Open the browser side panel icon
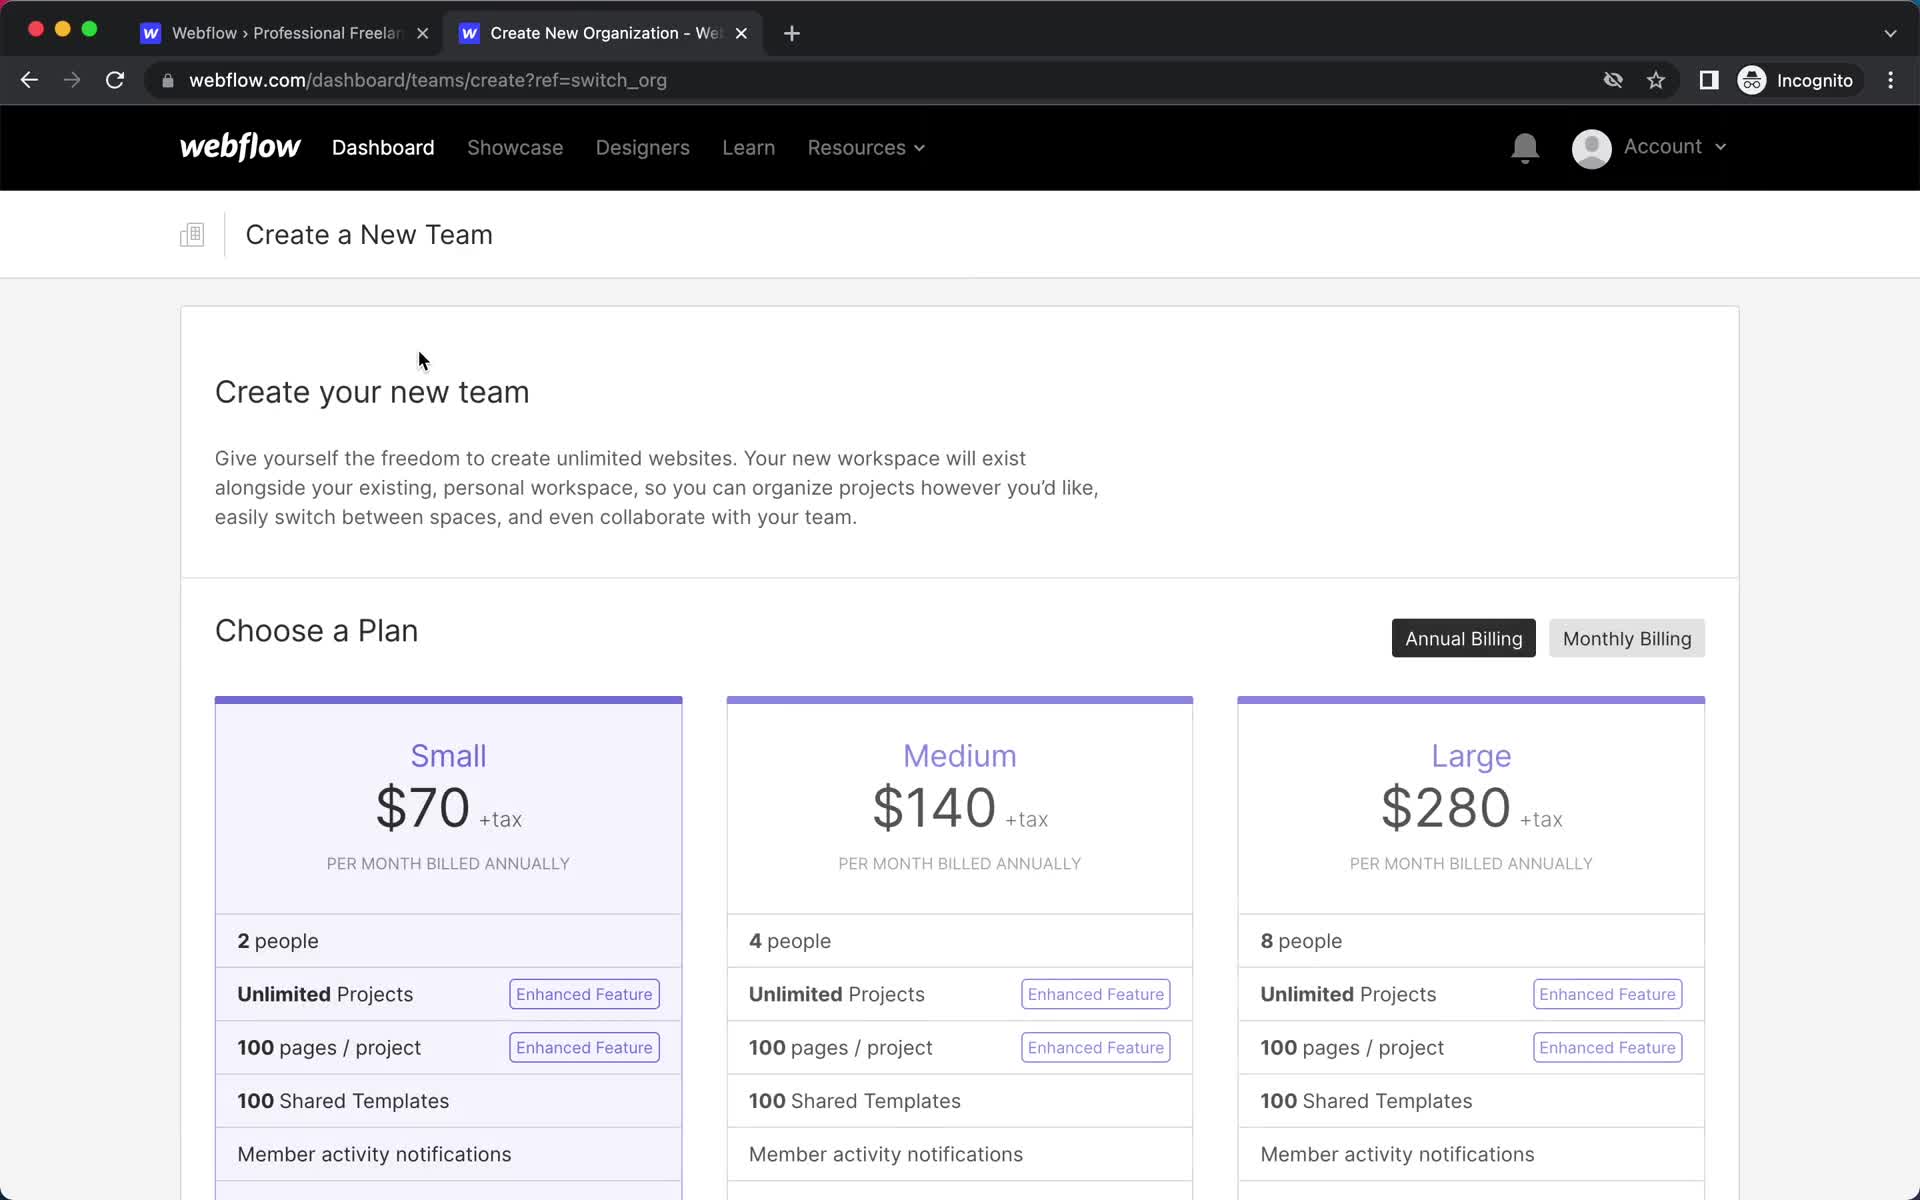1920x1200 pixels. [1709, 80]
